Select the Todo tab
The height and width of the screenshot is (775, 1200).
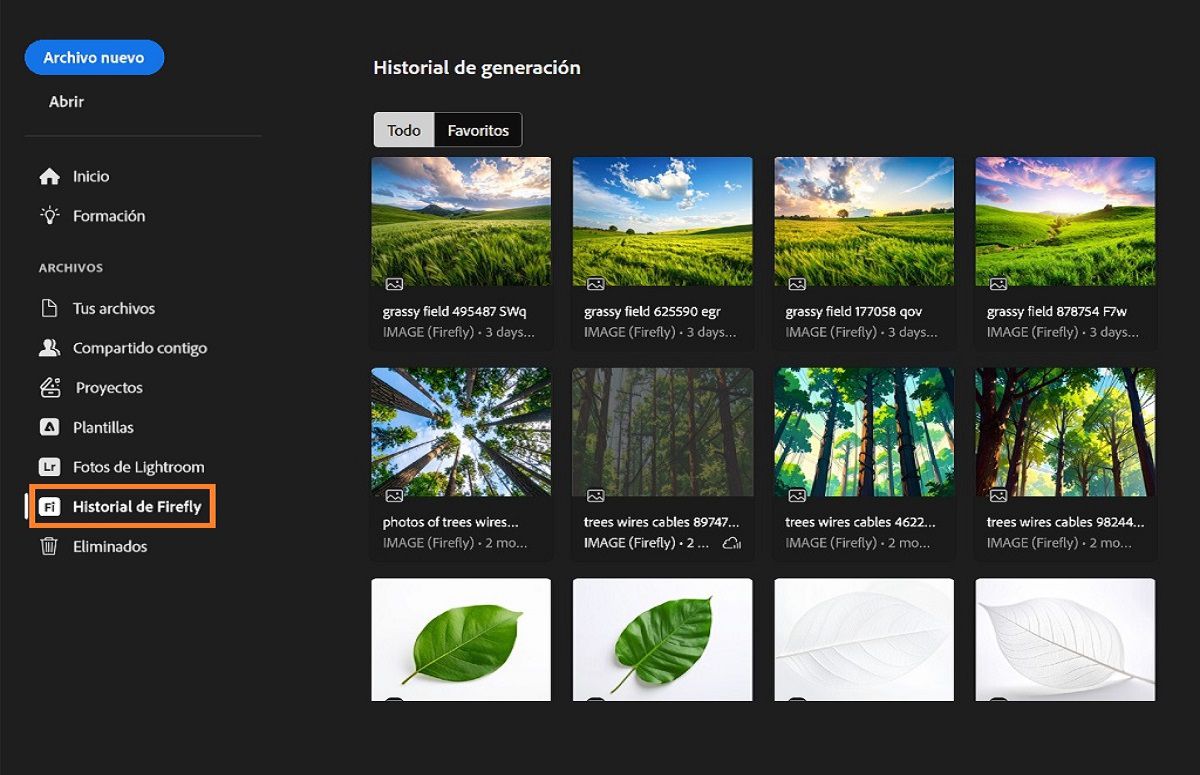404,130
